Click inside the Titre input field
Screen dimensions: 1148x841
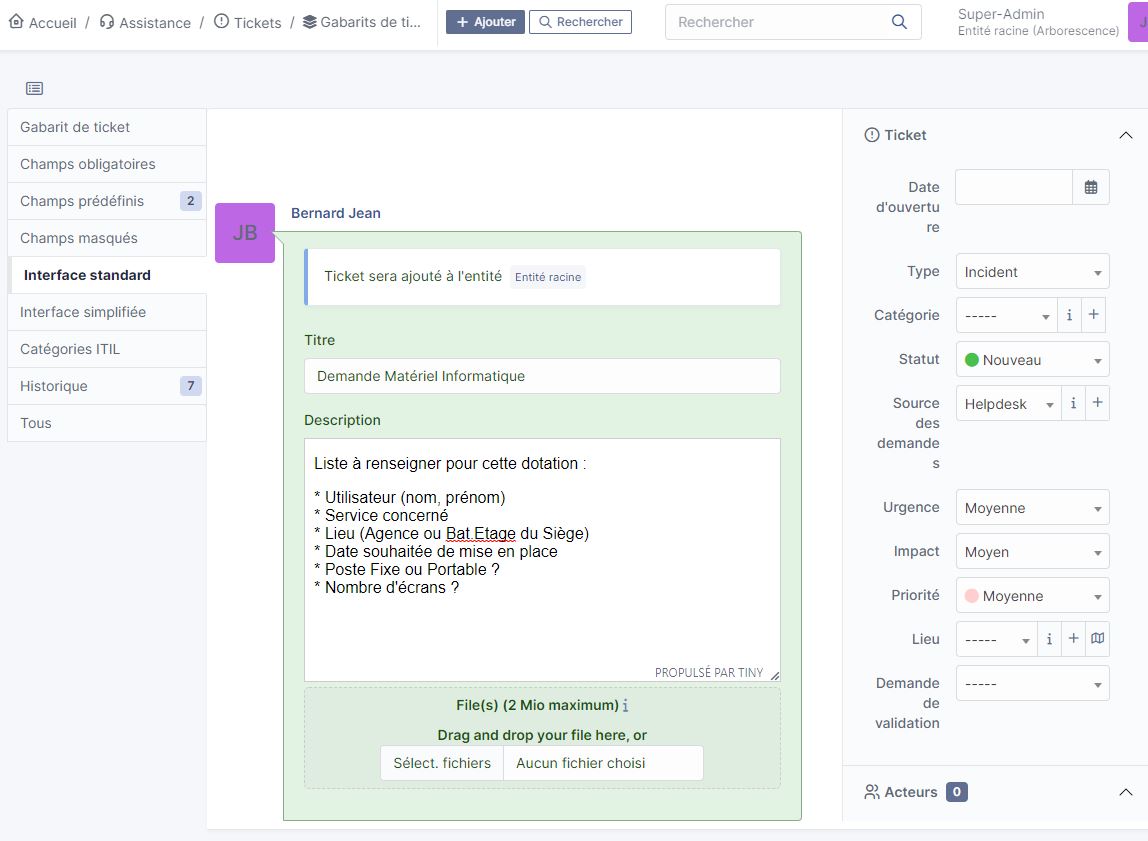pos(541,376)
